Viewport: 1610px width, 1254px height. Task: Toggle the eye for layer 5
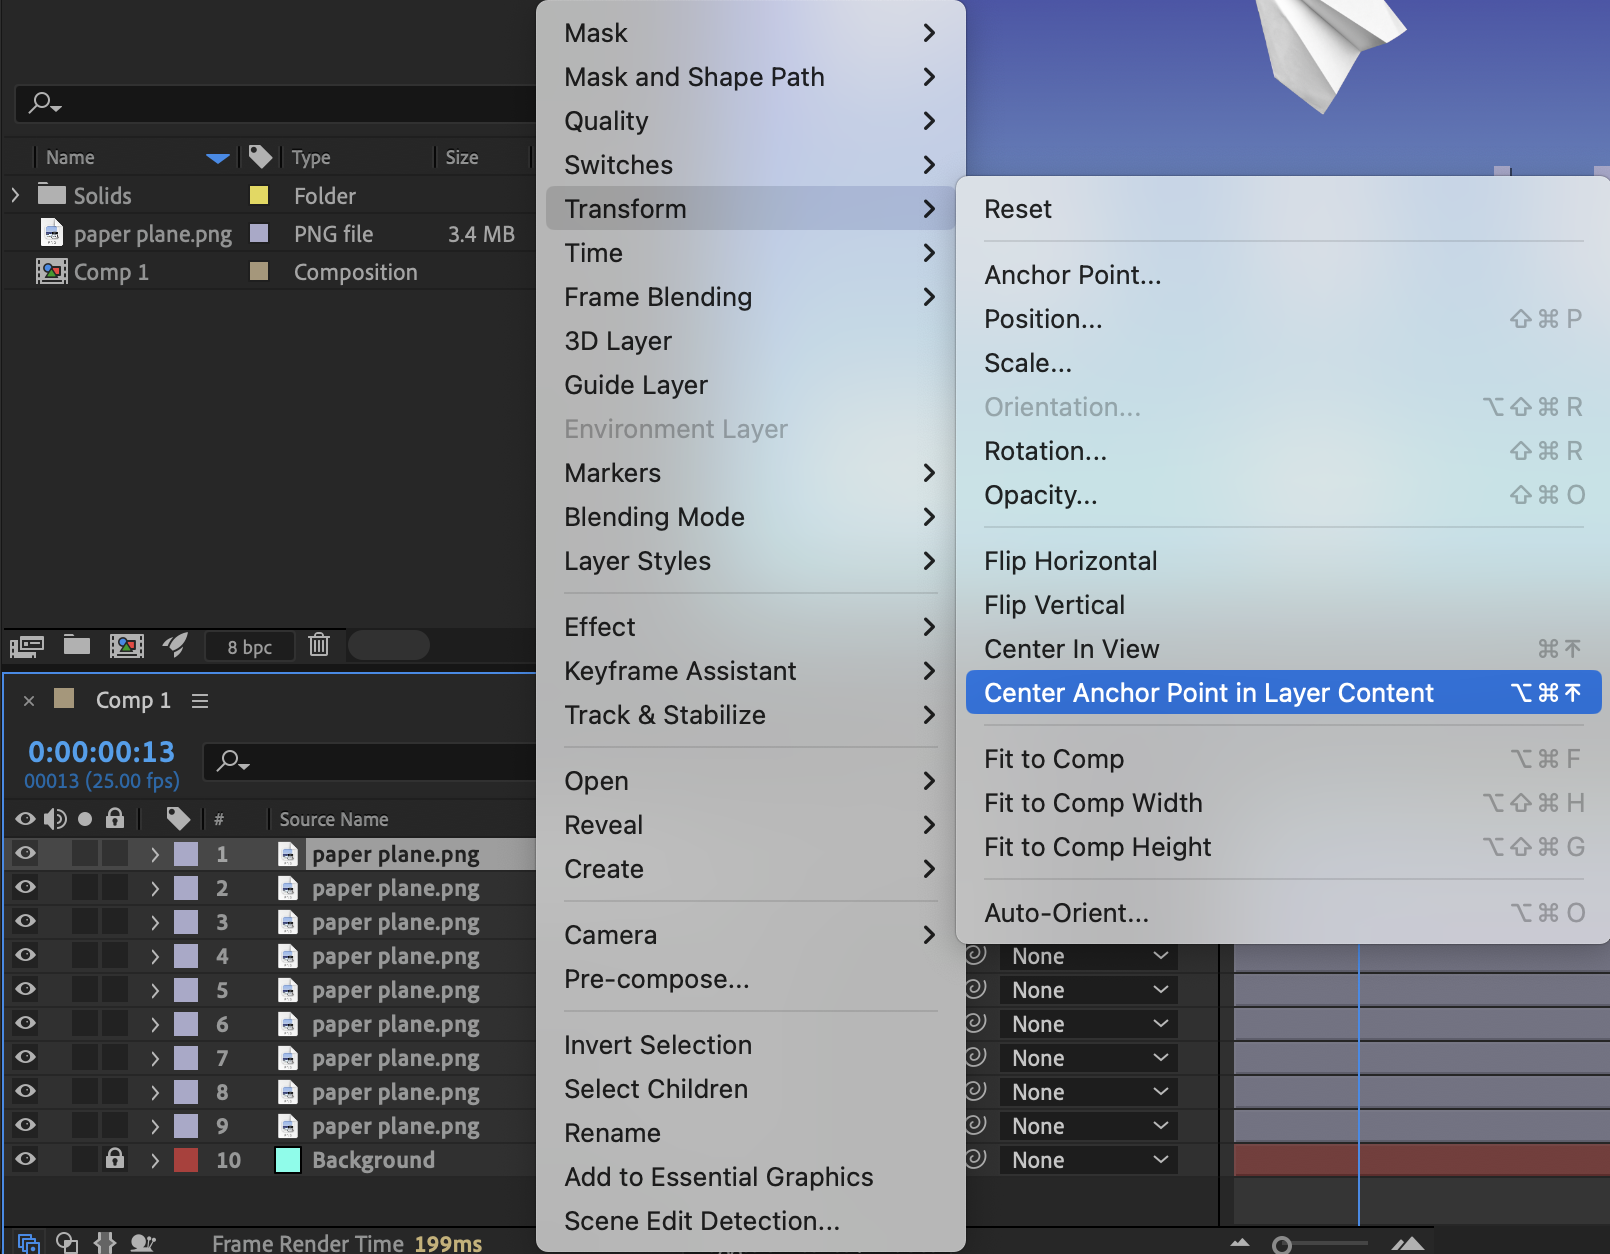[x=25, y=989]
